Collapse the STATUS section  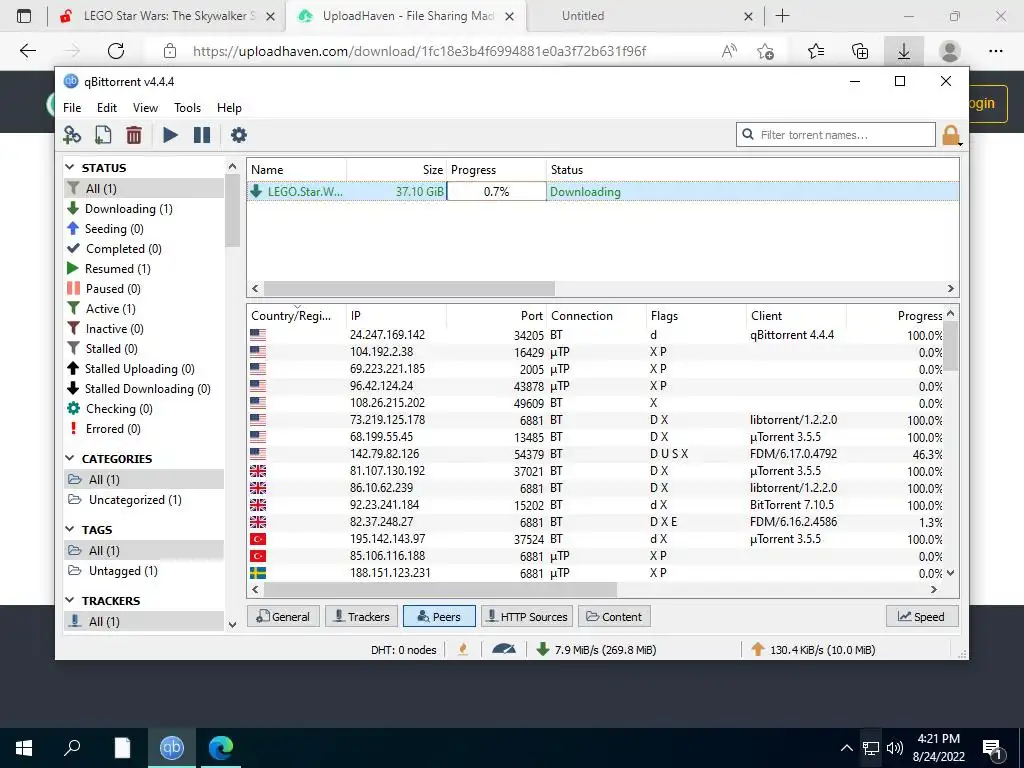tap(70, 168)
